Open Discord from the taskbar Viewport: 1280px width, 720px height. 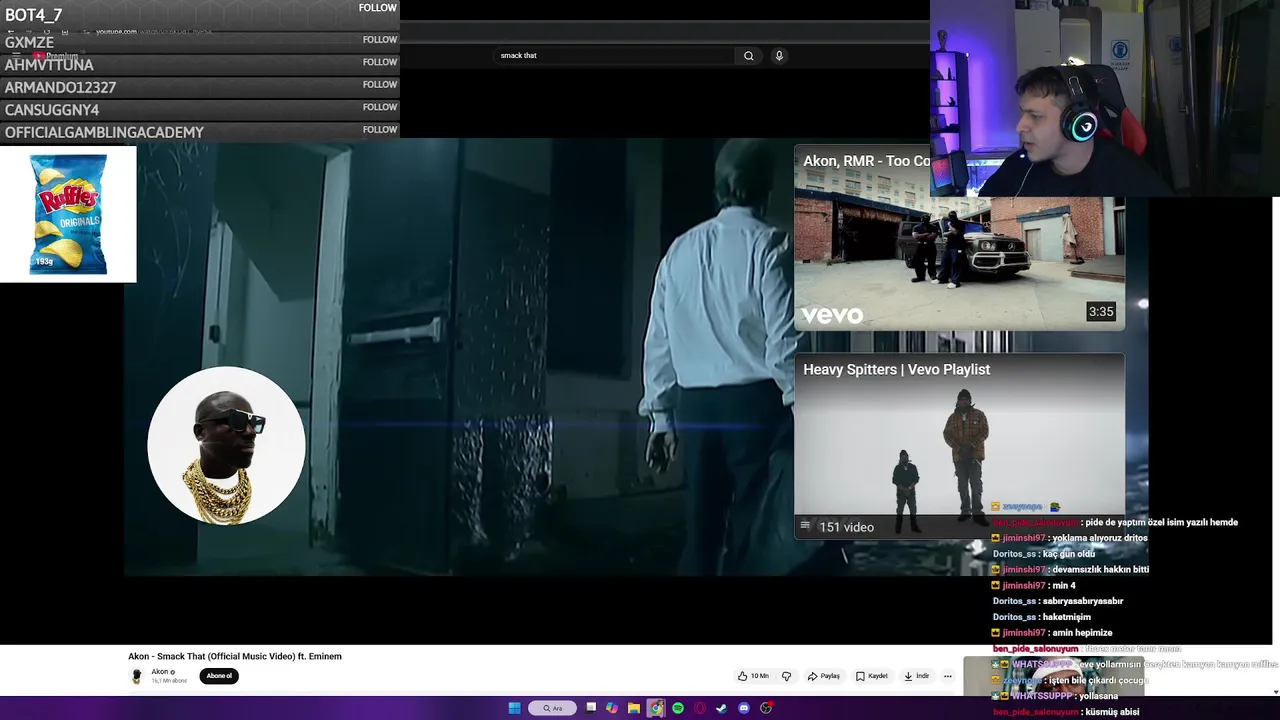coord(744,708)
